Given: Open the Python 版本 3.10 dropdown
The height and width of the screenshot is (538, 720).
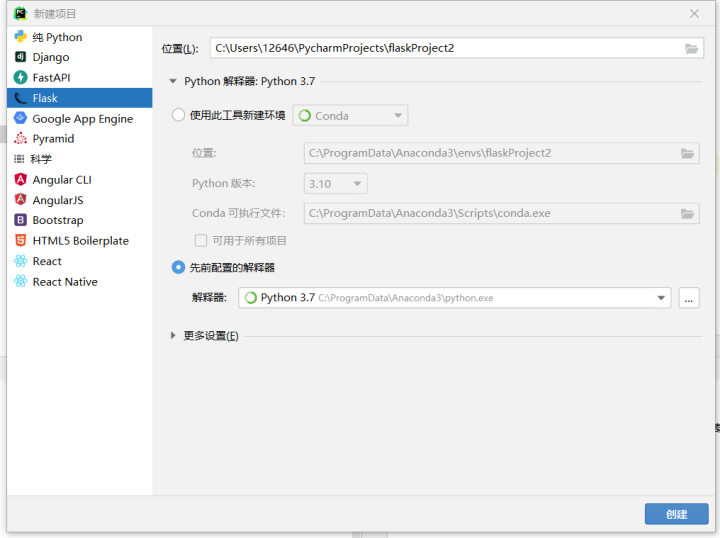Looking at the screenshot, I should click(x=336, y=184).
